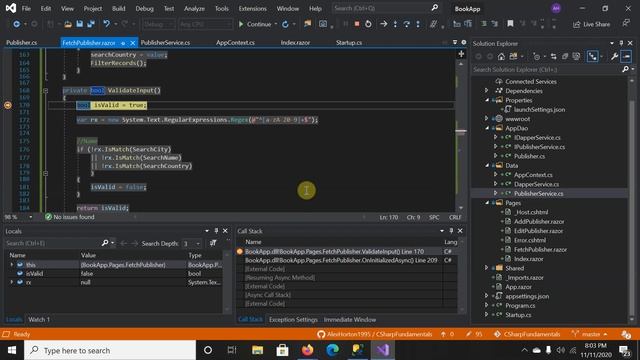Image resolution: width=640 pixels, height=360 pixels.
Task: Click the Solution Explorer search magnifier icon
Action: point(625,69)
